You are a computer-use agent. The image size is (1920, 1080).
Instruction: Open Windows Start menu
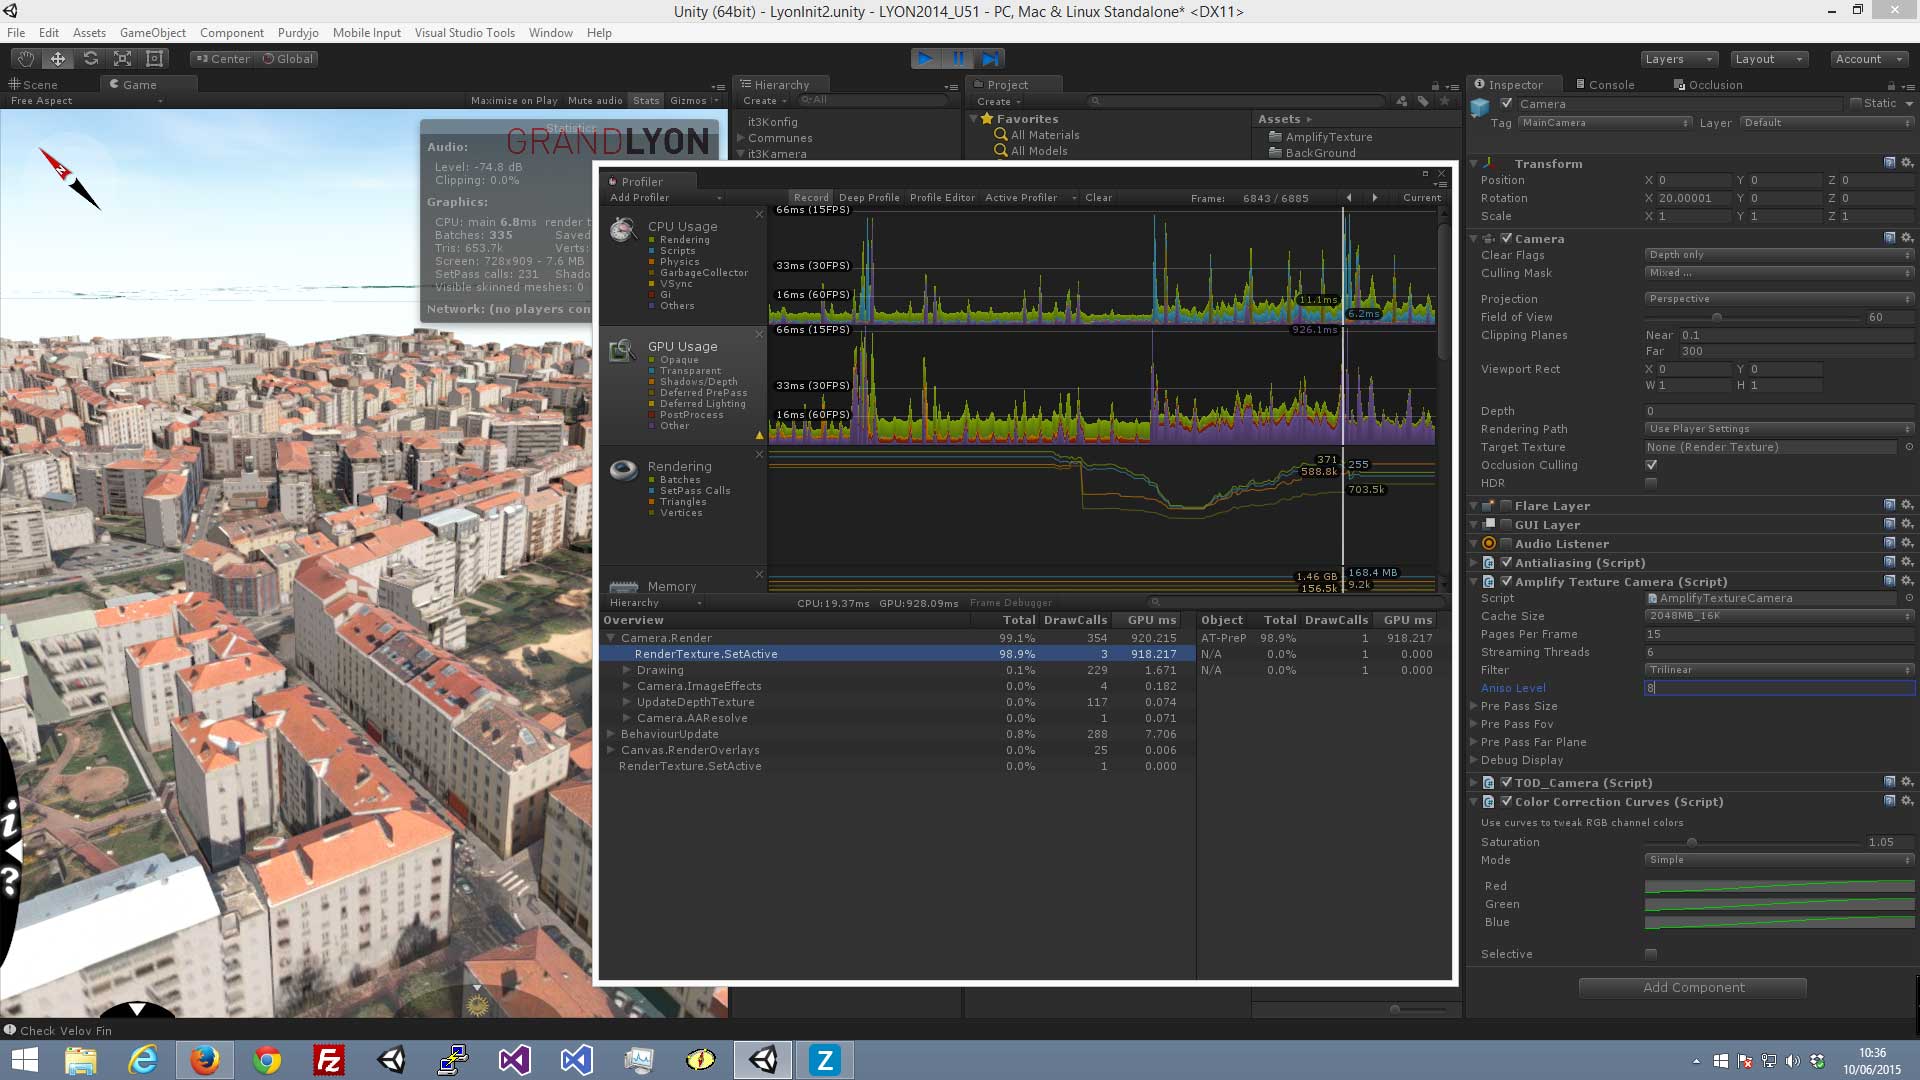pos(24,1060)
